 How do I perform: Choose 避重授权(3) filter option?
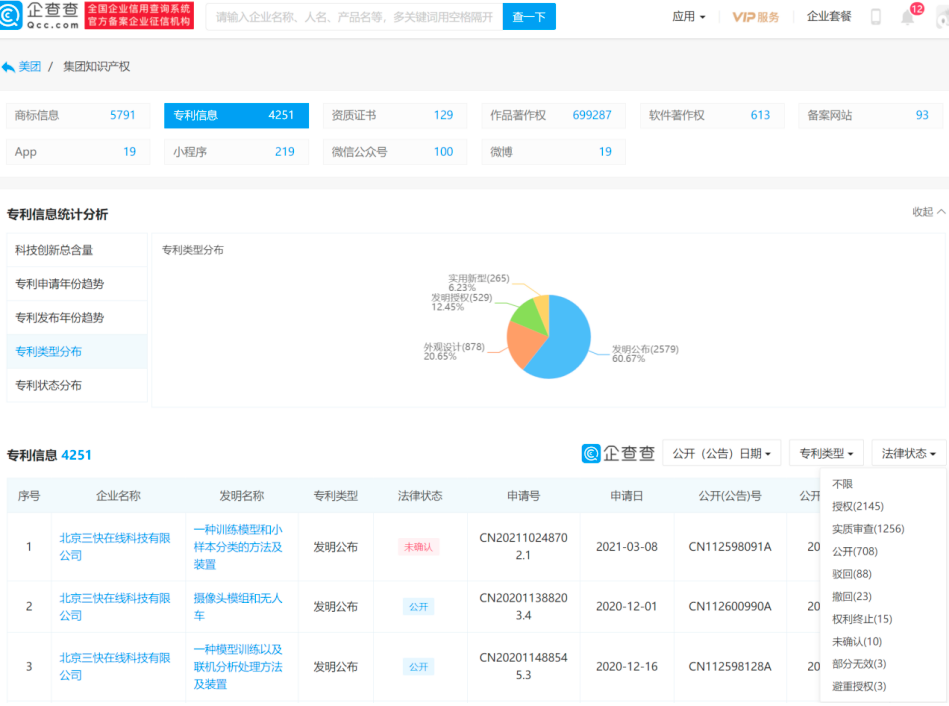(x=859, y=686)
